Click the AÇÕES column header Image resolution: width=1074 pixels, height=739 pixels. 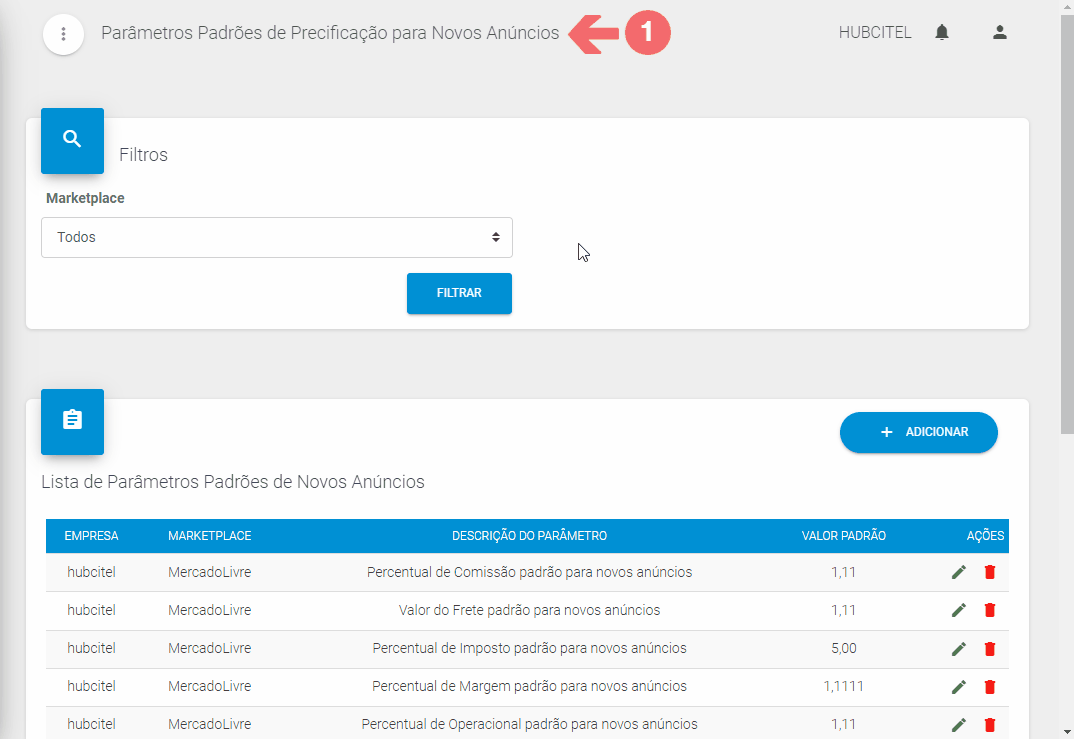[985, 536]
